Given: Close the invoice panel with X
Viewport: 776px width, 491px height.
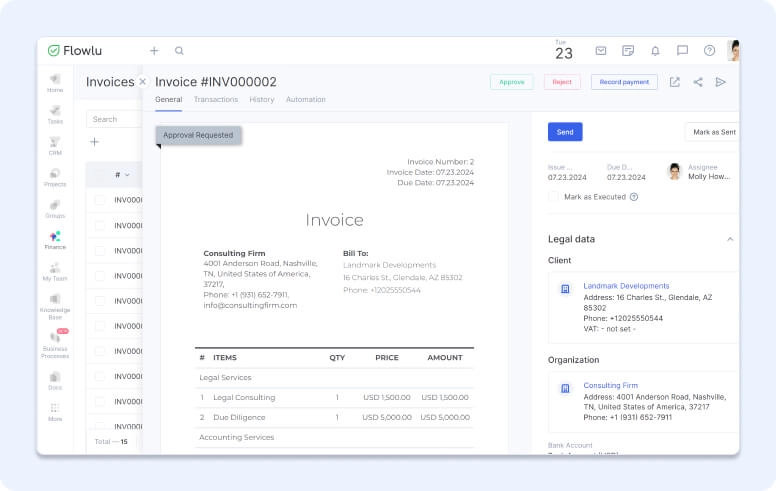Looking at the screenshot, I should pos(143,82).
